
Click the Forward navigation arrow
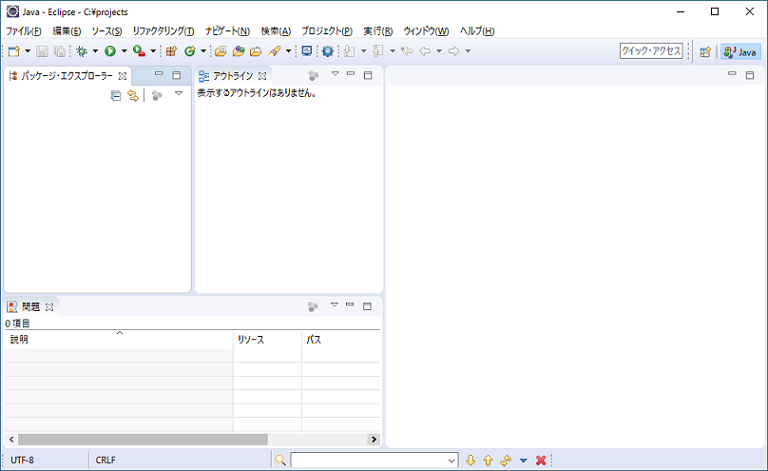pyautogui.click(x=454, y=51)
